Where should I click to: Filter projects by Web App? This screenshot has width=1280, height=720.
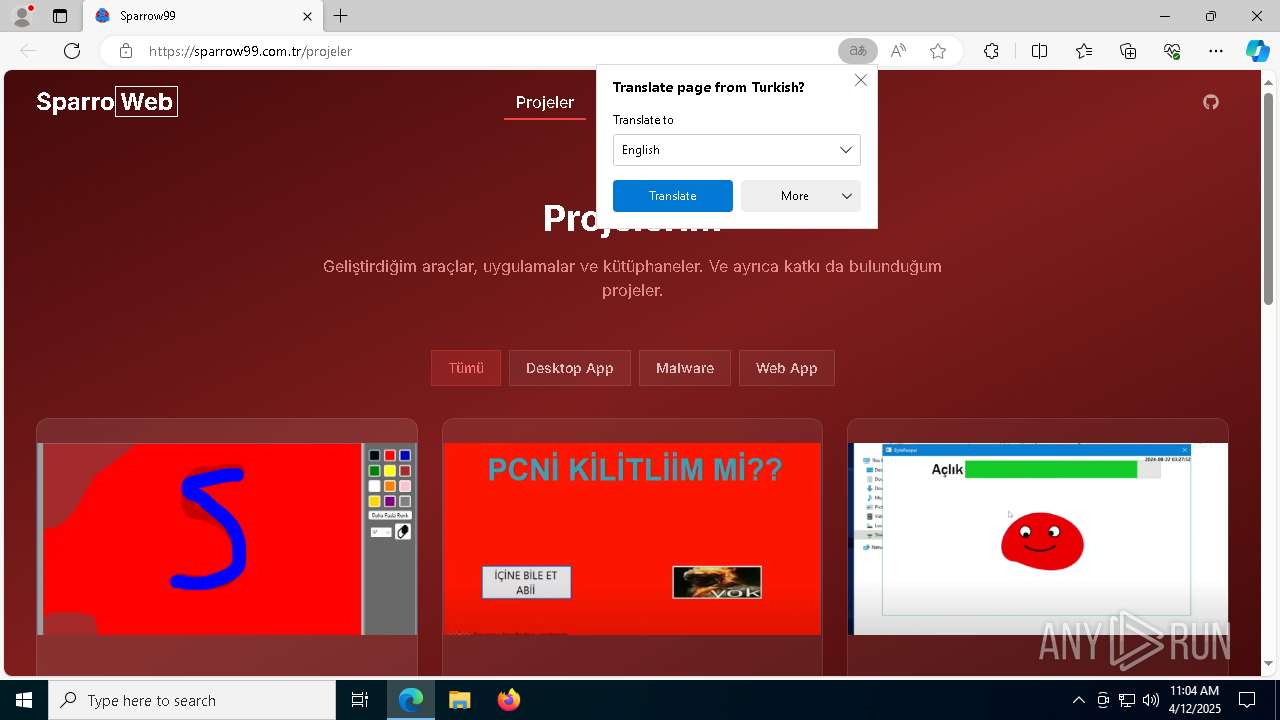click(x=787, y=368)
